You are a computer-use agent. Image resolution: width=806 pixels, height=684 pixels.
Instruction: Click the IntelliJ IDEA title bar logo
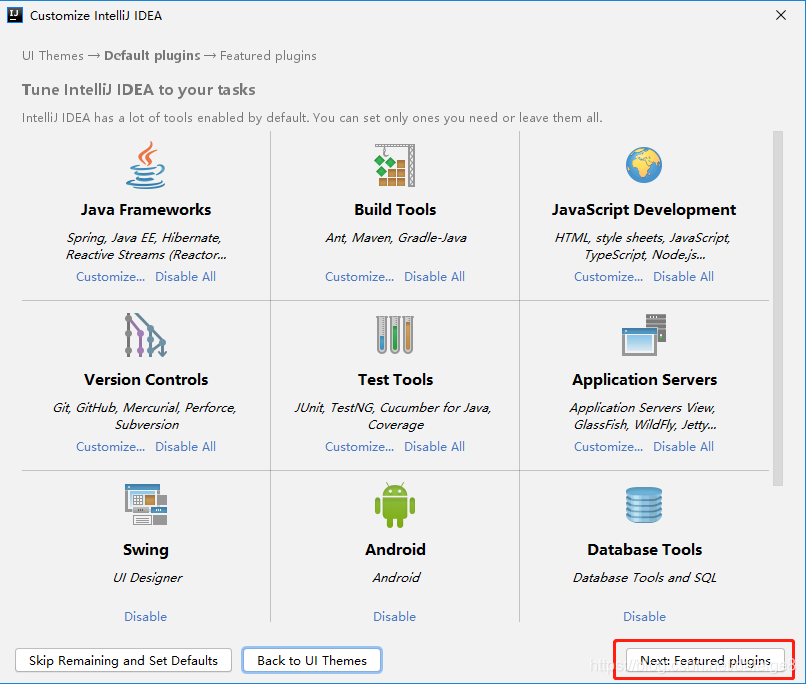coord(14,14)
